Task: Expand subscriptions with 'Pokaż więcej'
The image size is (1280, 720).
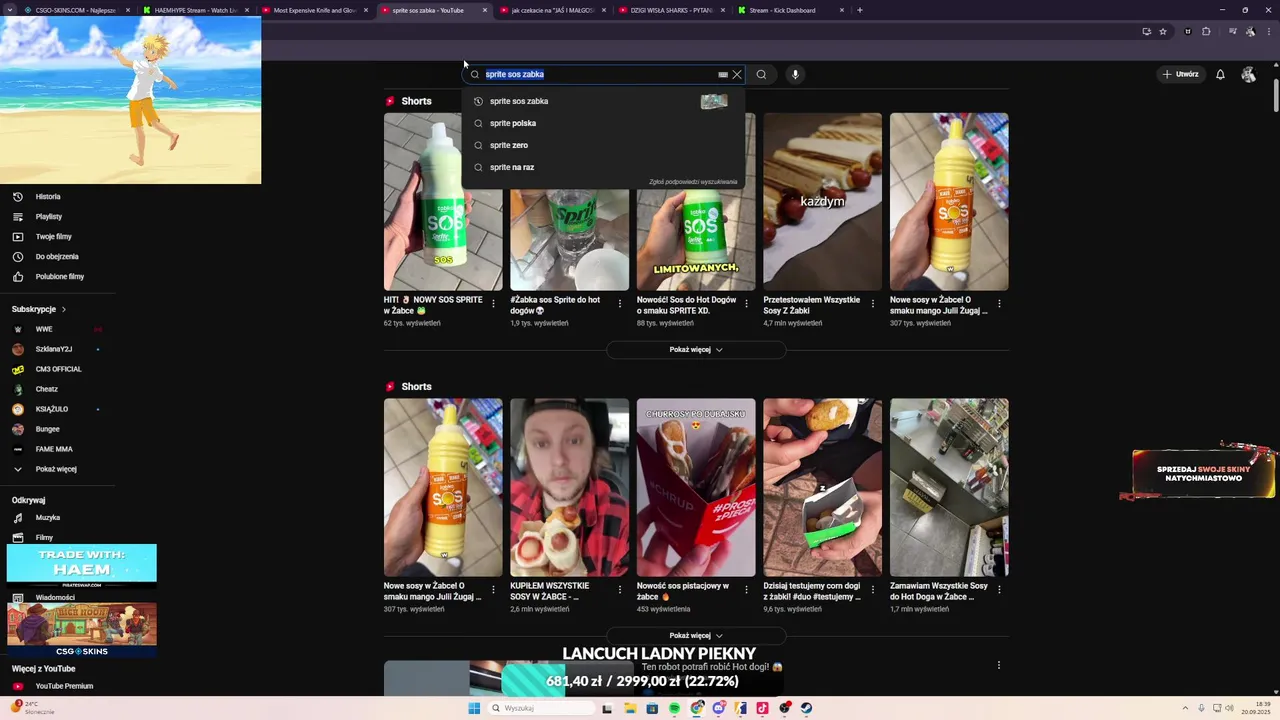Action: (58, 469)
